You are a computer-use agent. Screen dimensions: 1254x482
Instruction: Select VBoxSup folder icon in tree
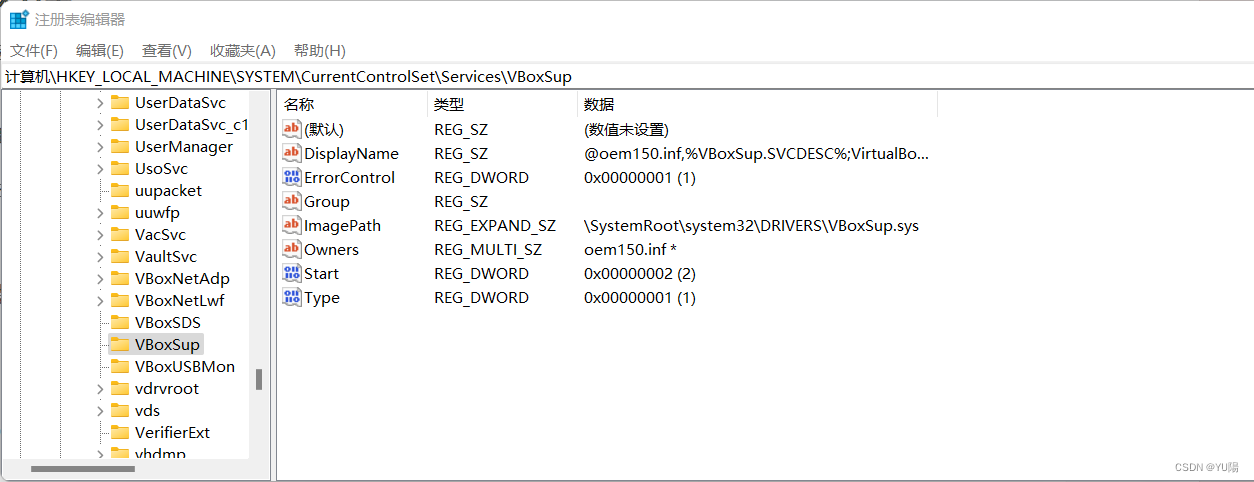tap(120, 345)
